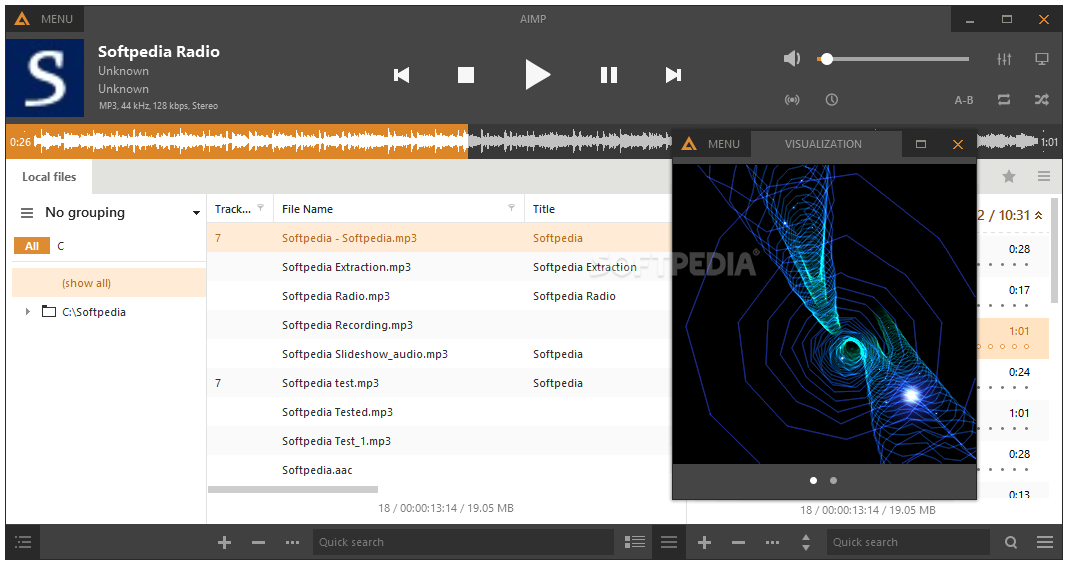This screenshot has height=565, width=1068.
Task: Select the C letter filter
Action: 61,246
